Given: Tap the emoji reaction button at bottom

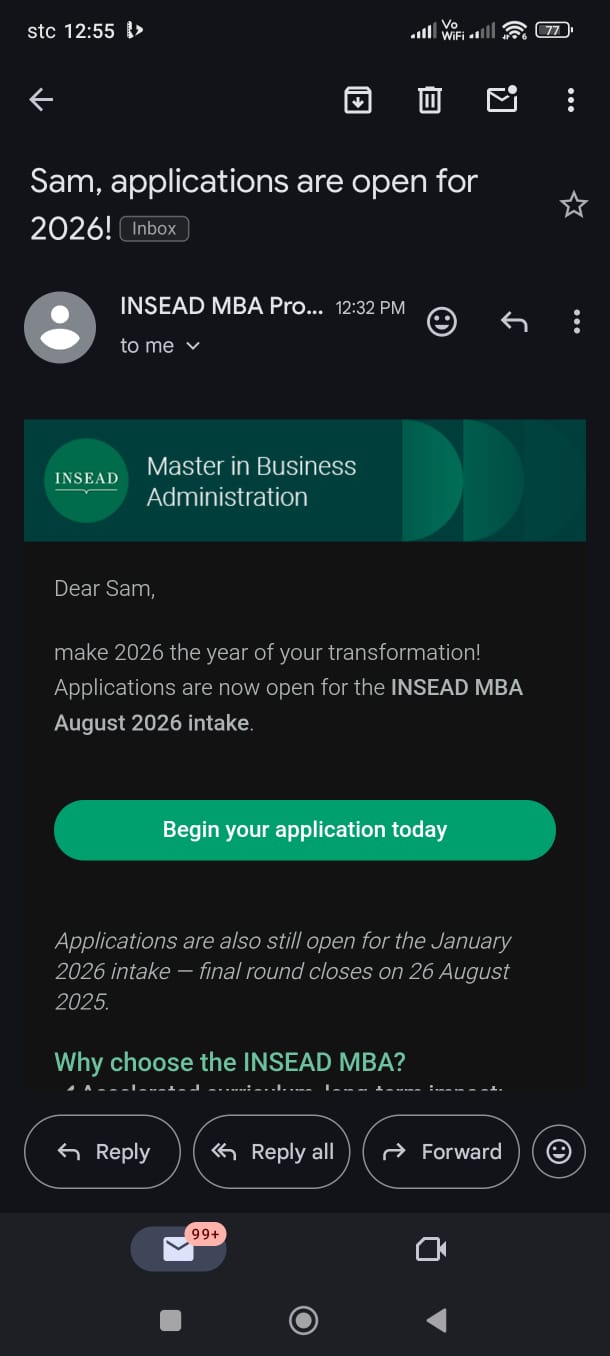Looking at the screenshot, I should click(x=559, y=1152).
